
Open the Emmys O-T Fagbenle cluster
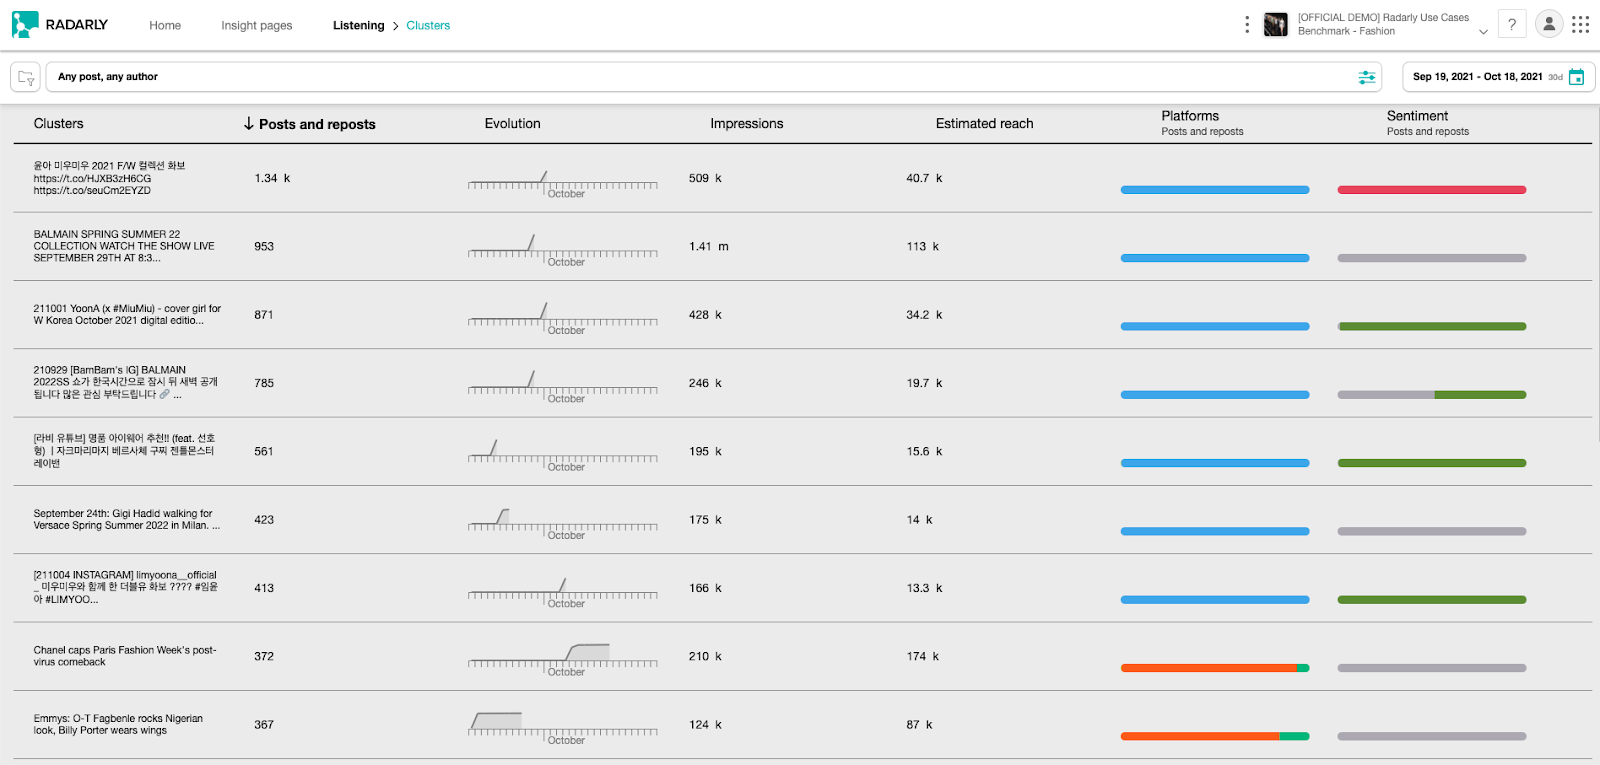point(118,725)
